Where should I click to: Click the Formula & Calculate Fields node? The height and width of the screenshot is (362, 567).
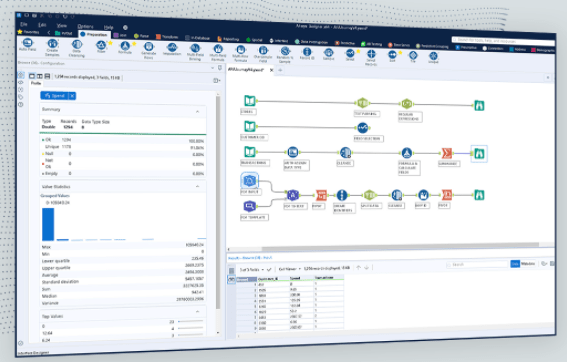pyautogui.click(x=407, y=153)
